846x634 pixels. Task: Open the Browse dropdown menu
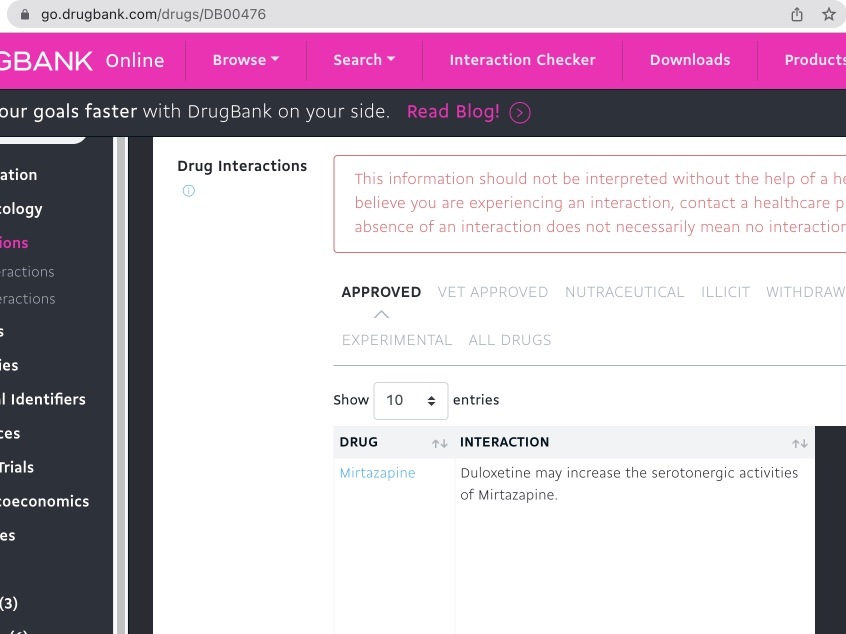[245, 60]
